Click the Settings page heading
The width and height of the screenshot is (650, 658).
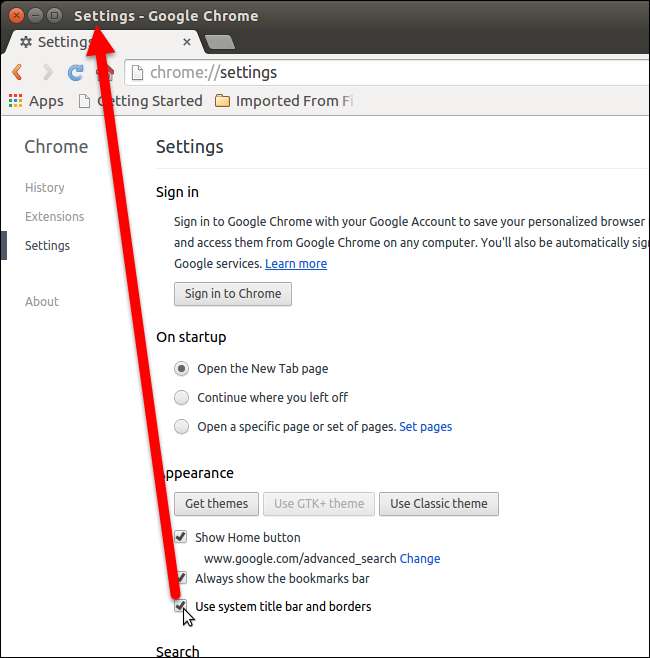click(x=190, y=147)
